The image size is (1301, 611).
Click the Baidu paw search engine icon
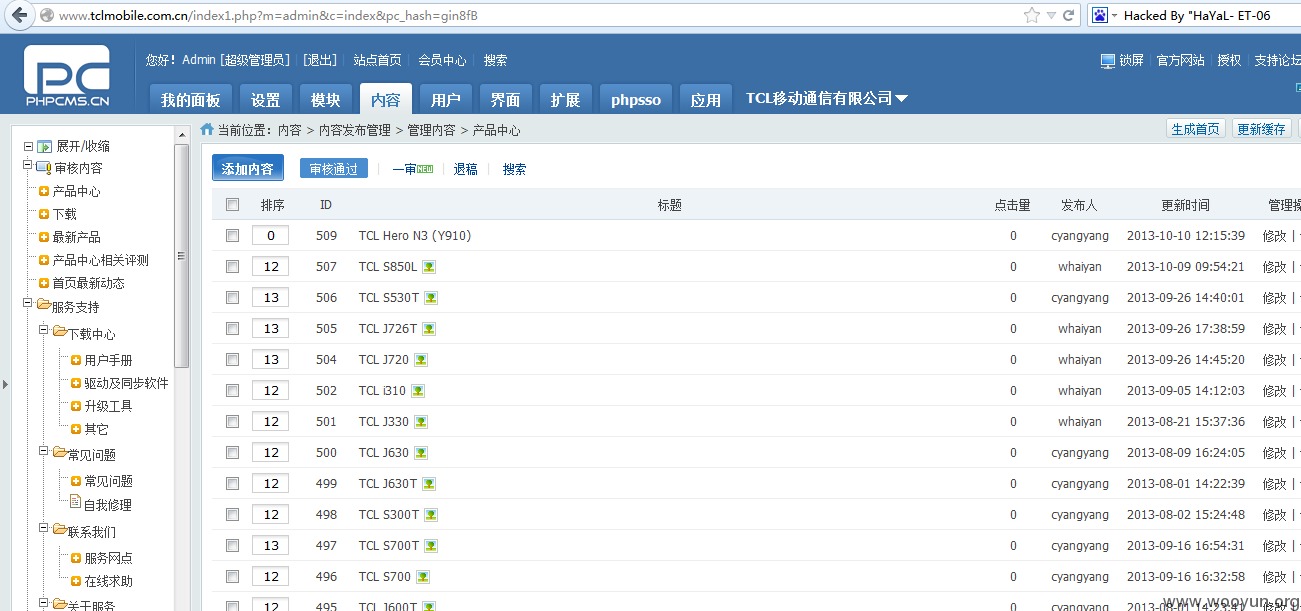point(1099,15)
